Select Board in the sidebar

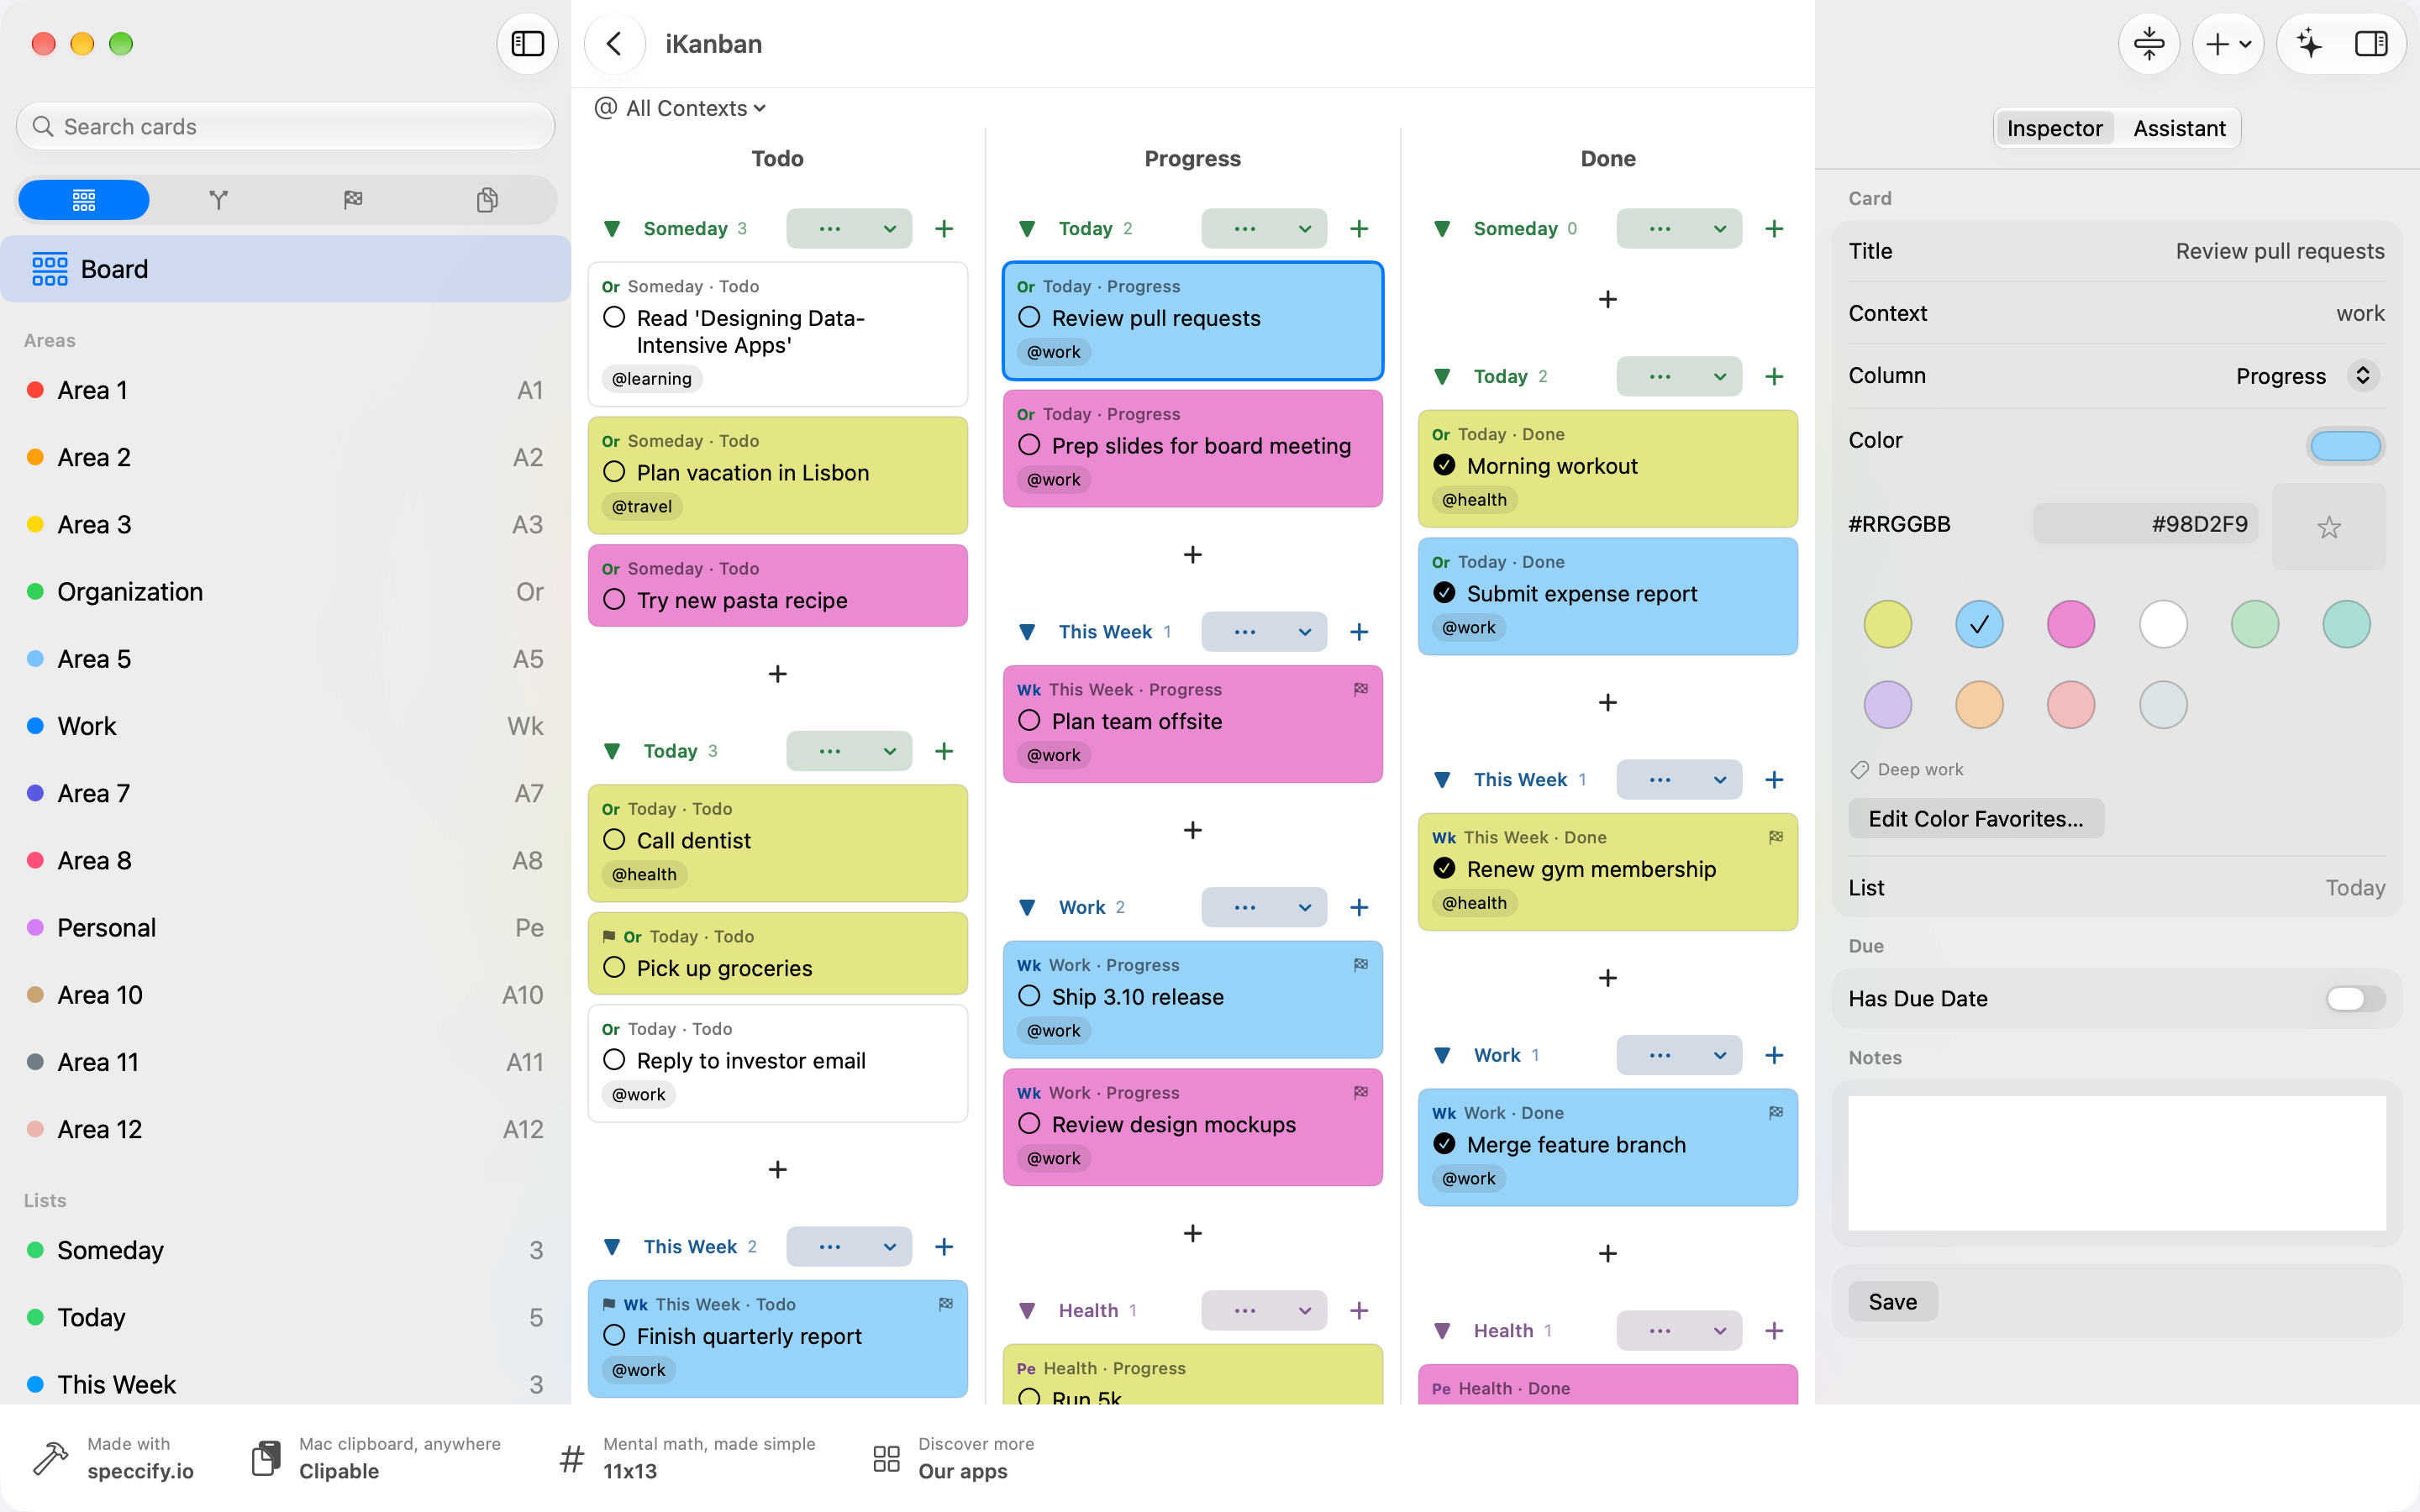pos(286,269)
